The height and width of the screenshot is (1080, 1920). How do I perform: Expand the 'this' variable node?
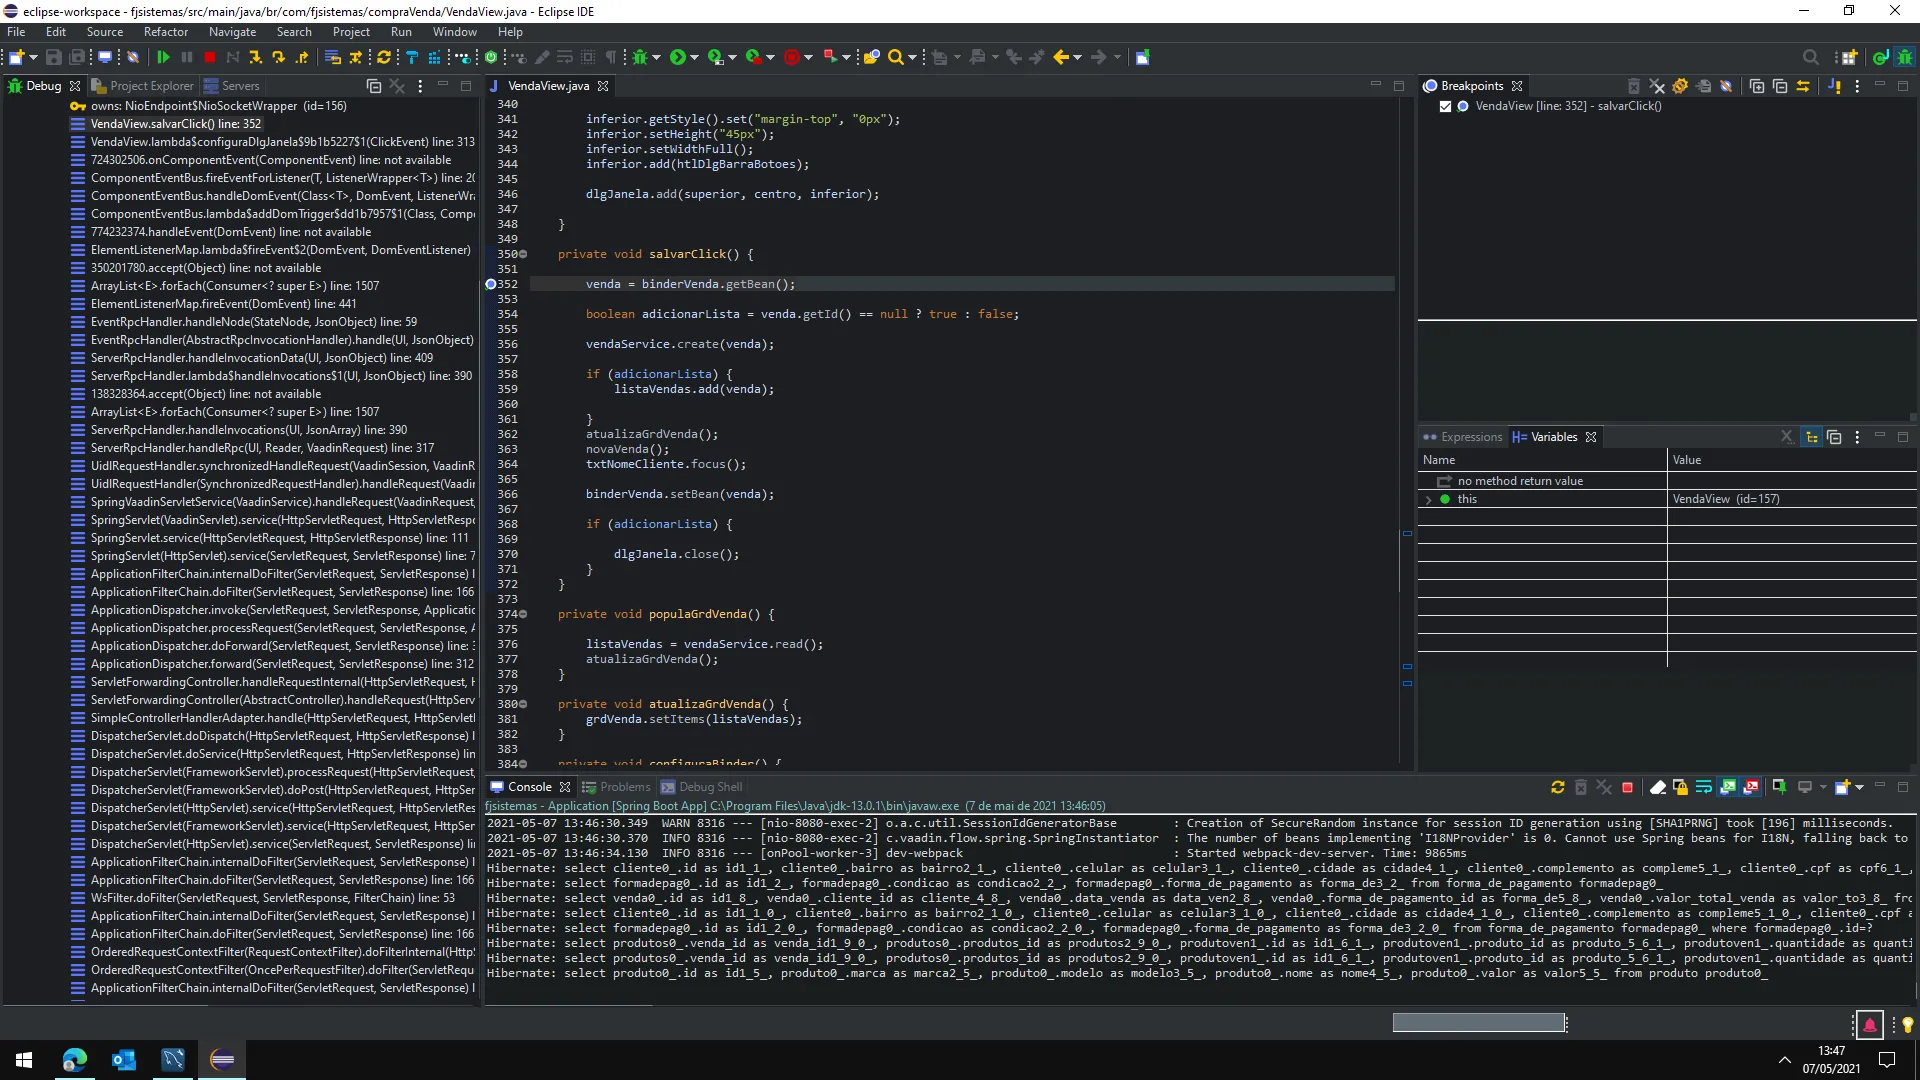pos(1428,499)
